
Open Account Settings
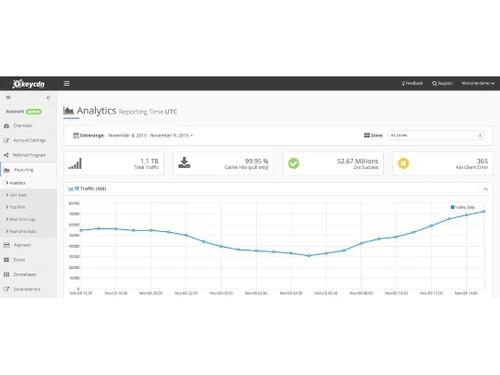tap(28, 140)
